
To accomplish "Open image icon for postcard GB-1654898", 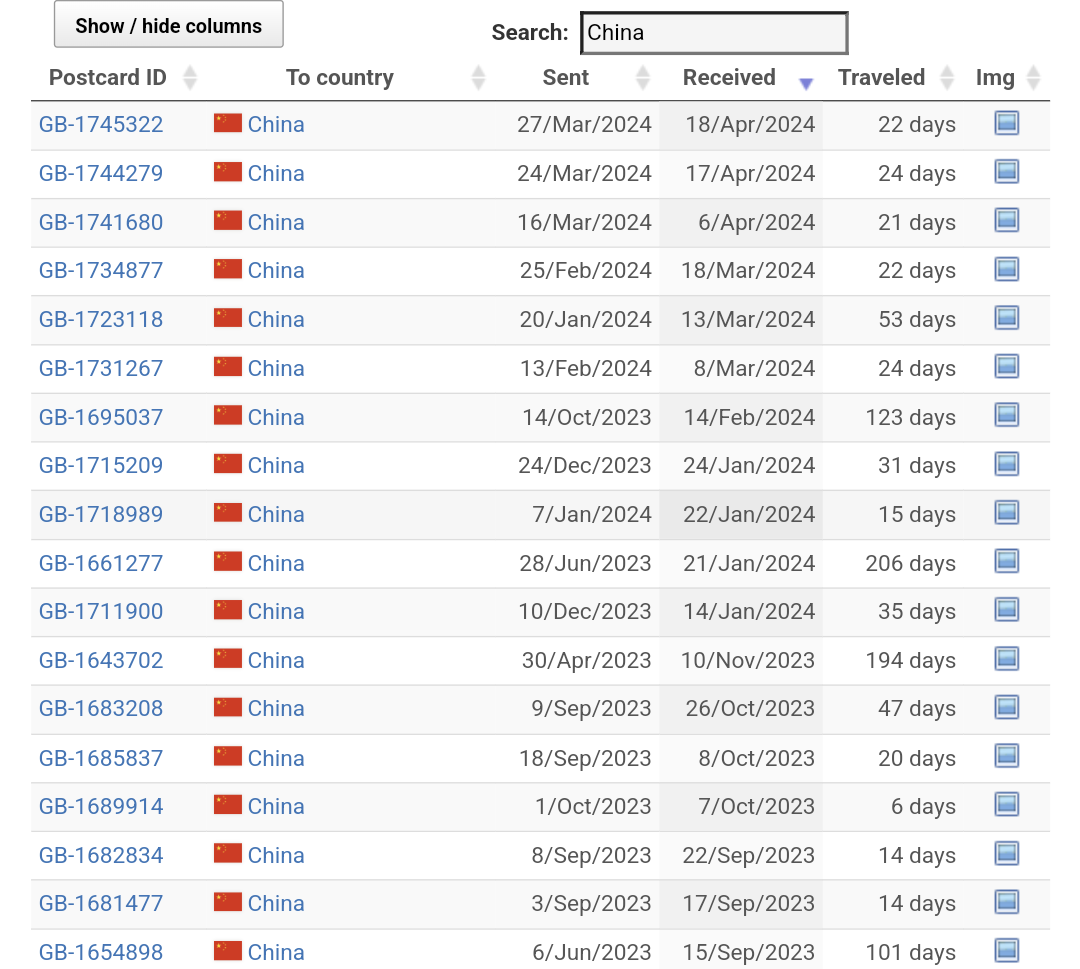I will point(1006,950).
